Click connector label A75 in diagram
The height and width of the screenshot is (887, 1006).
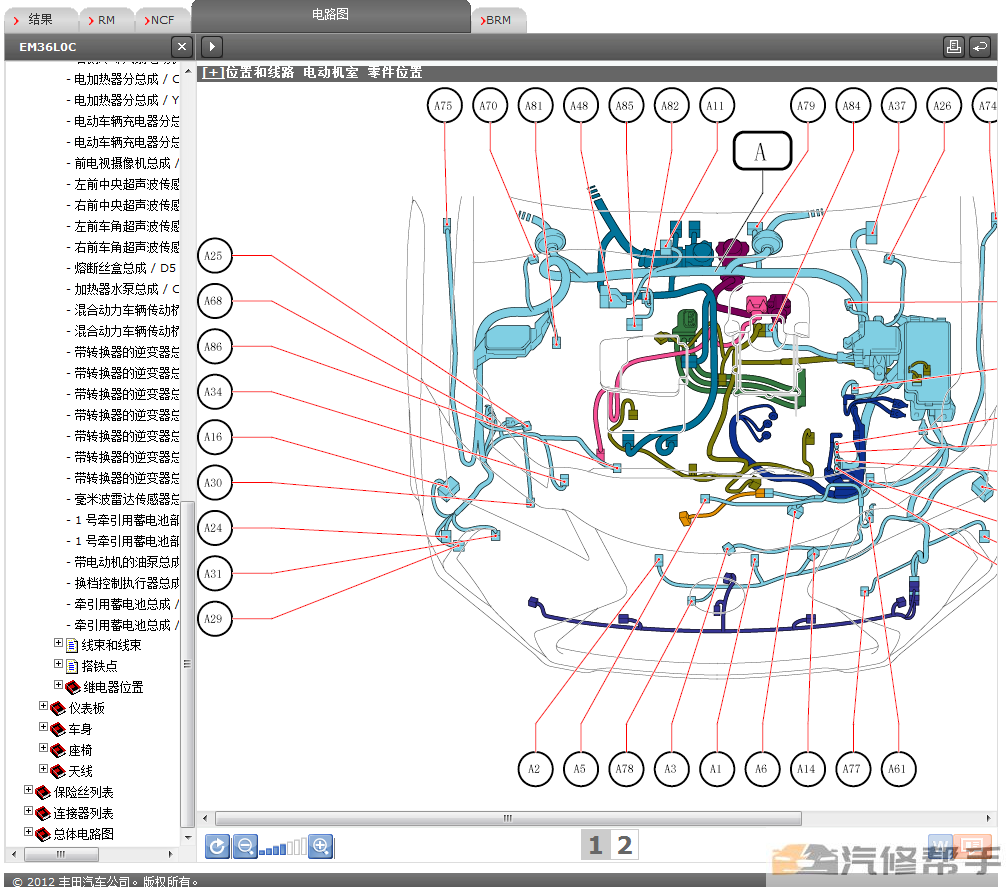tap(444, 106)
